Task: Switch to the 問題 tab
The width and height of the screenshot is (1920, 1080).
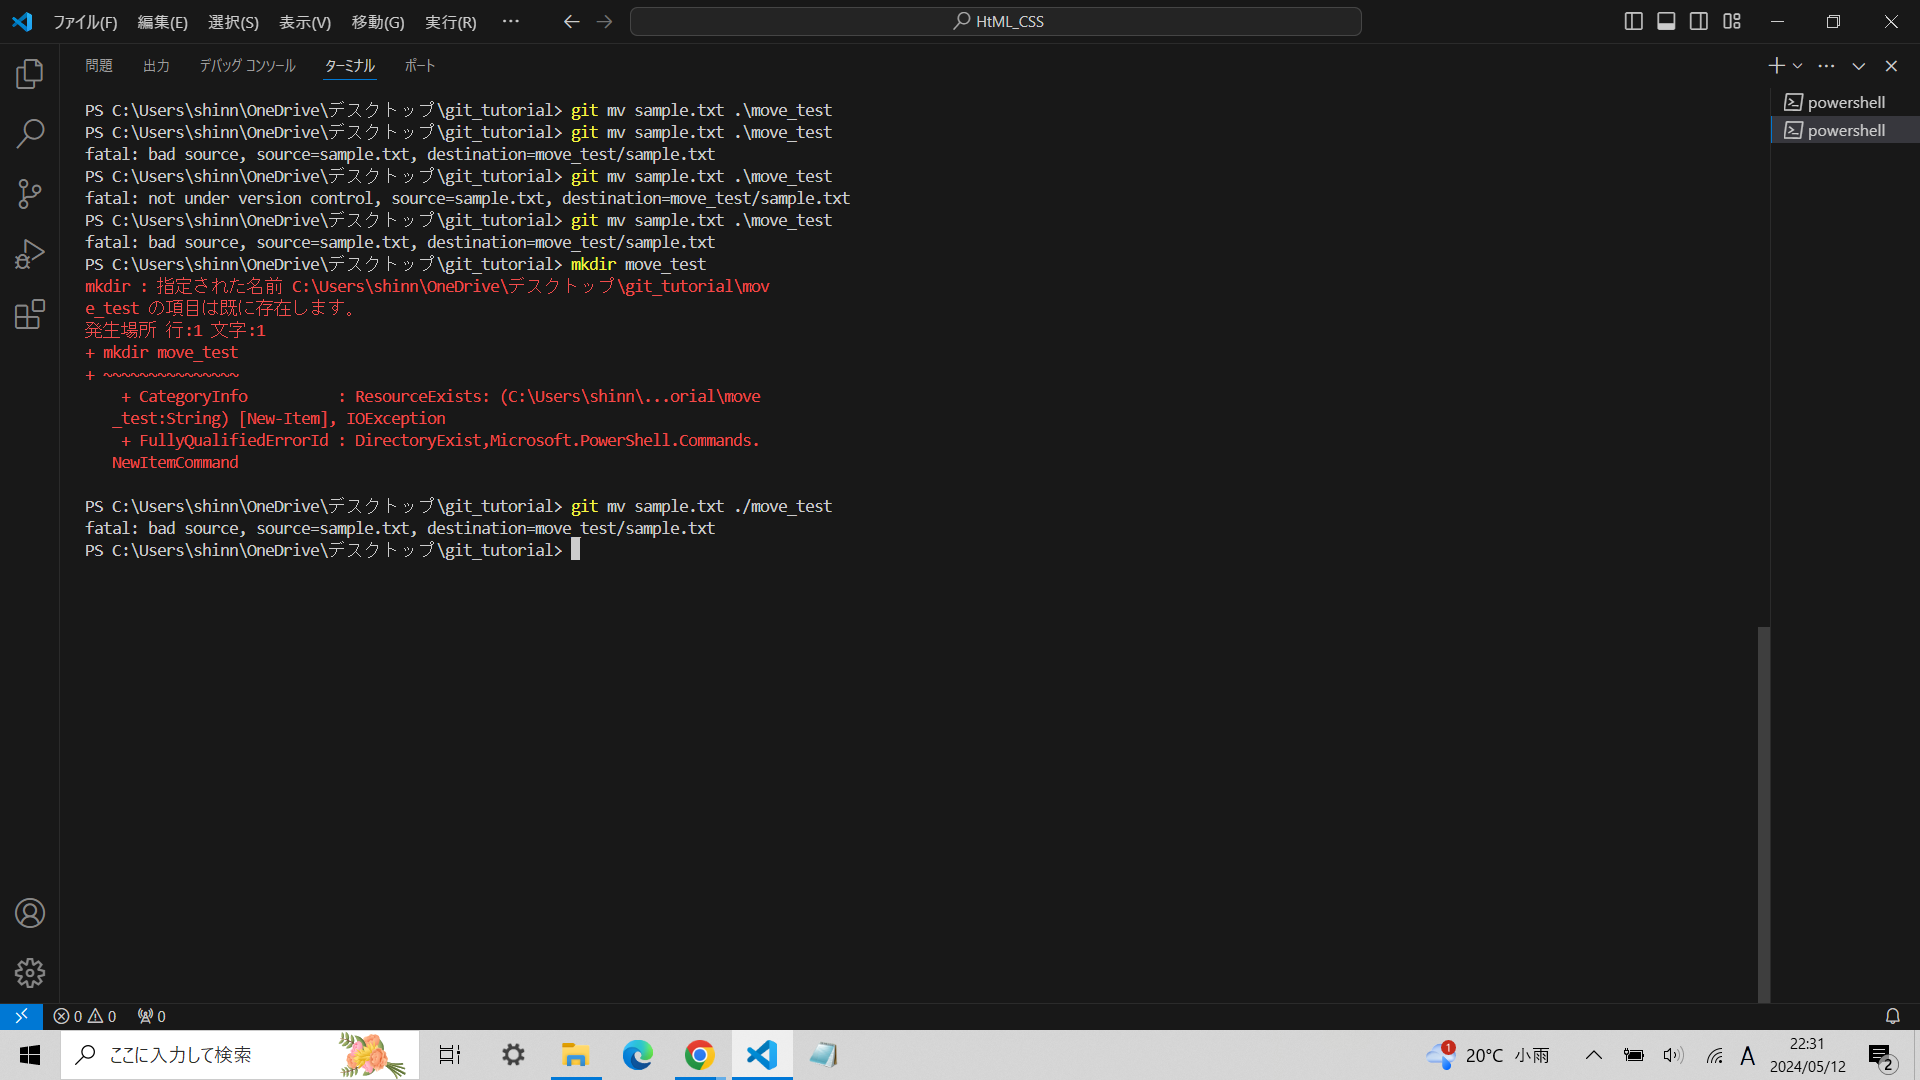Action: point(98,66)
